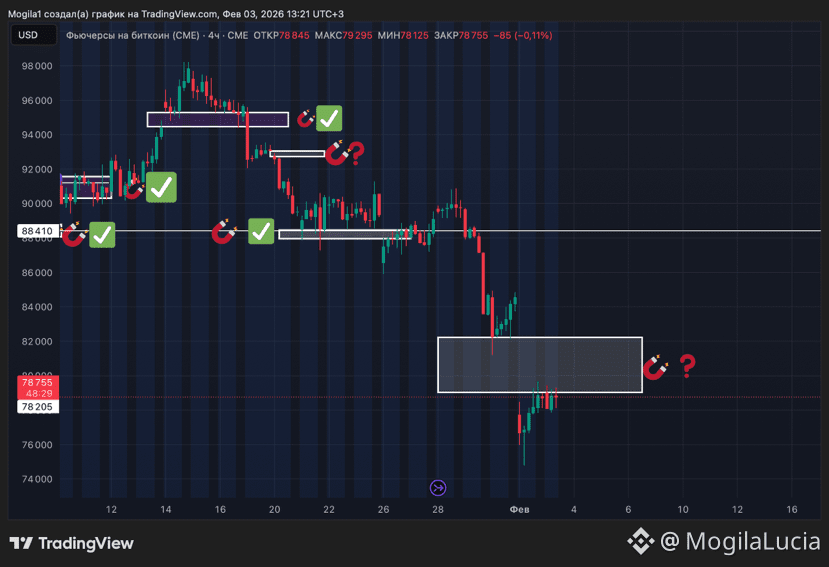
Task: Click the red 78 755 current price label
Action: click(38, 388)
